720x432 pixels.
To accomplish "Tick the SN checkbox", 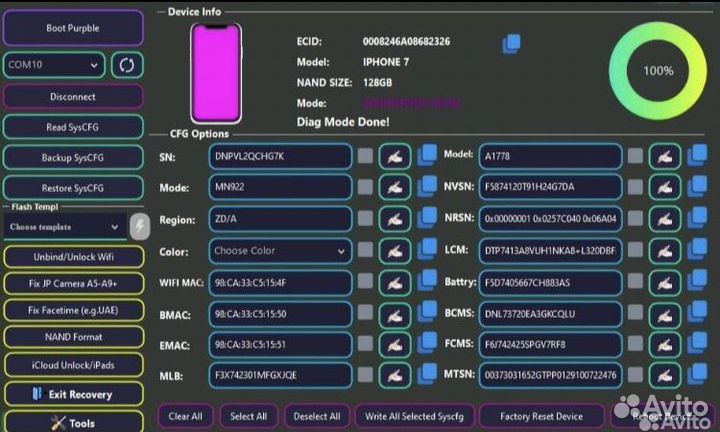I will tap(366, 157).
